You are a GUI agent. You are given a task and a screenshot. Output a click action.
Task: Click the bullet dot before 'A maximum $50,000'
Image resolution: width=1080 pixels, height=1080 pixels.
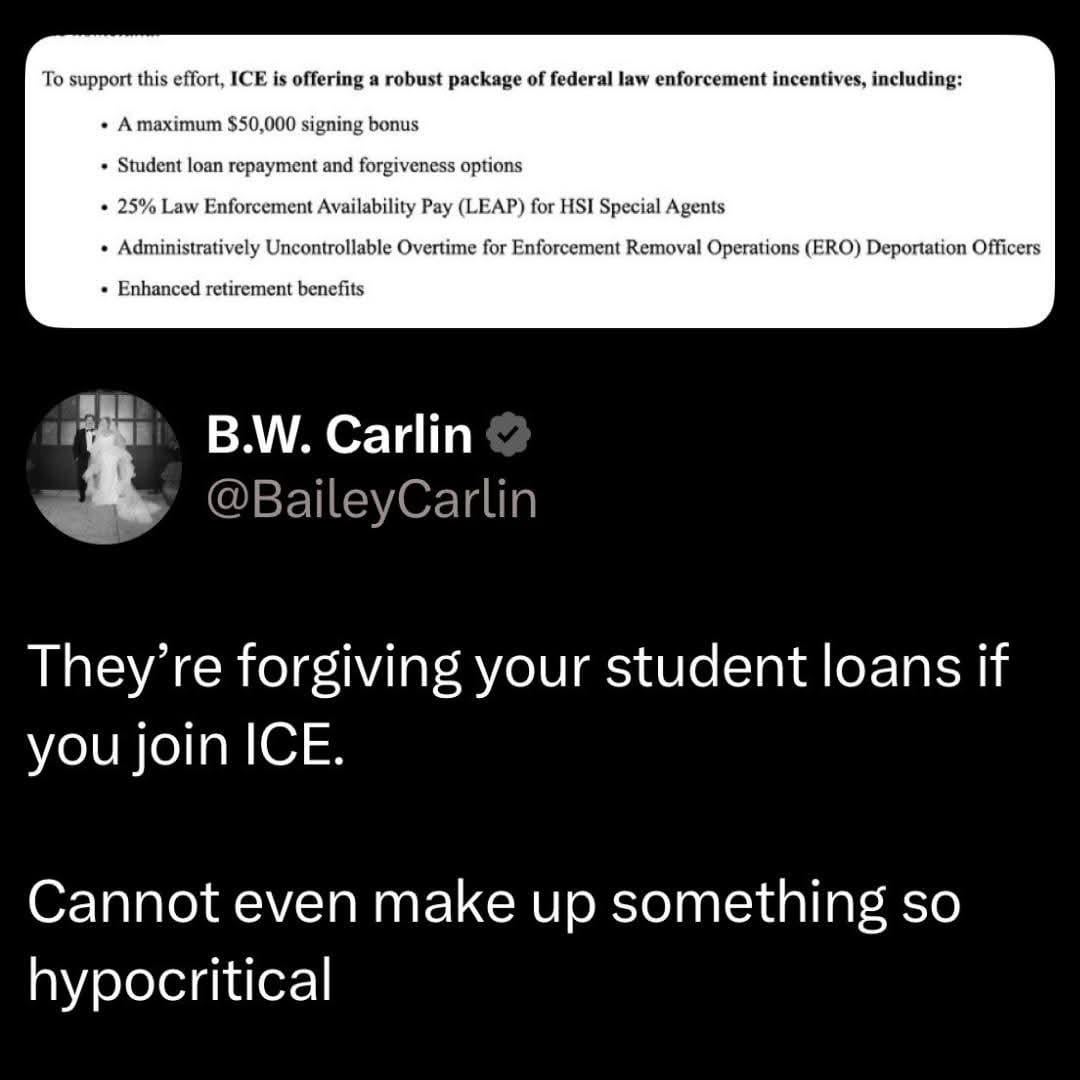(103, 126)
